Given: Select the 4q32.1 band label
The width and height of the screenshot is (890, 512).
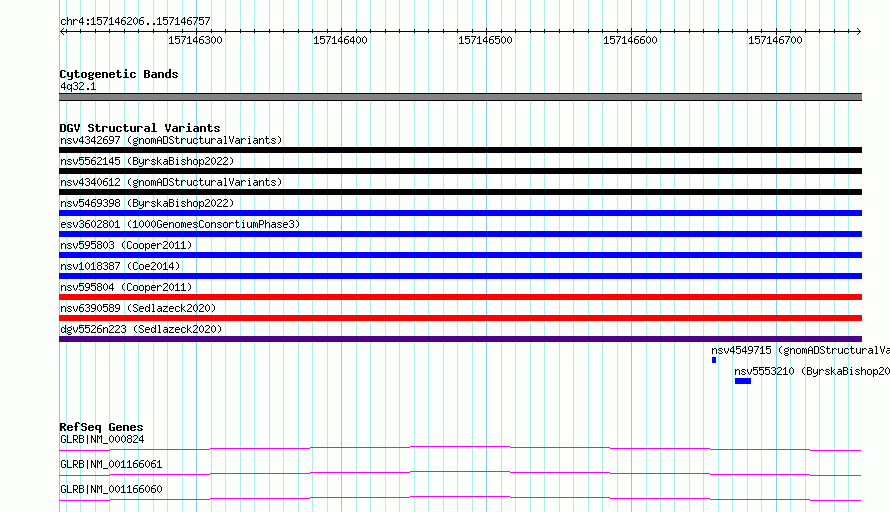Looking at the screenshot, I should tap(78, 86).
